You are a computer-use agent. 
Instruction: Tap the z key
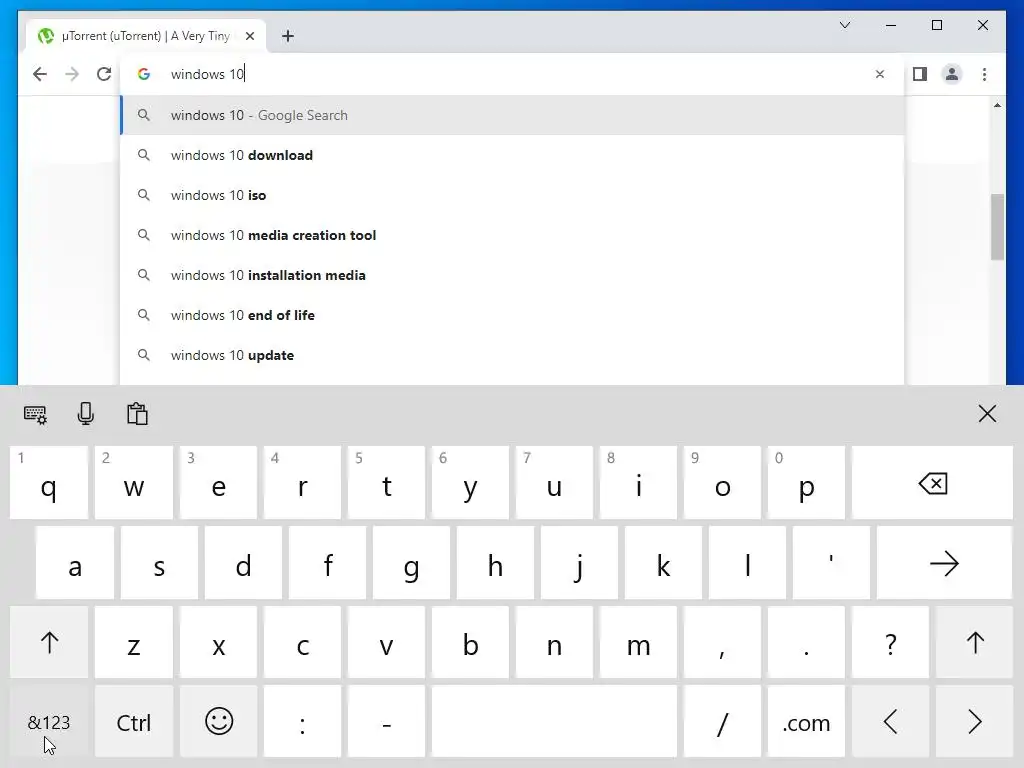point(134,643)
